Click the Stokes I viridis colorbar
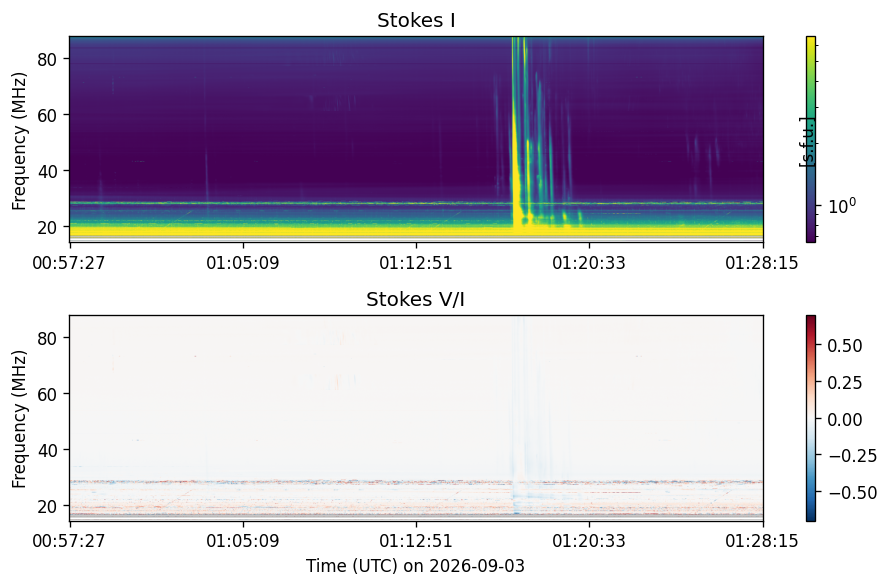Image resolution: width=889 pixels, height=587 pixels. coord(811,140)
